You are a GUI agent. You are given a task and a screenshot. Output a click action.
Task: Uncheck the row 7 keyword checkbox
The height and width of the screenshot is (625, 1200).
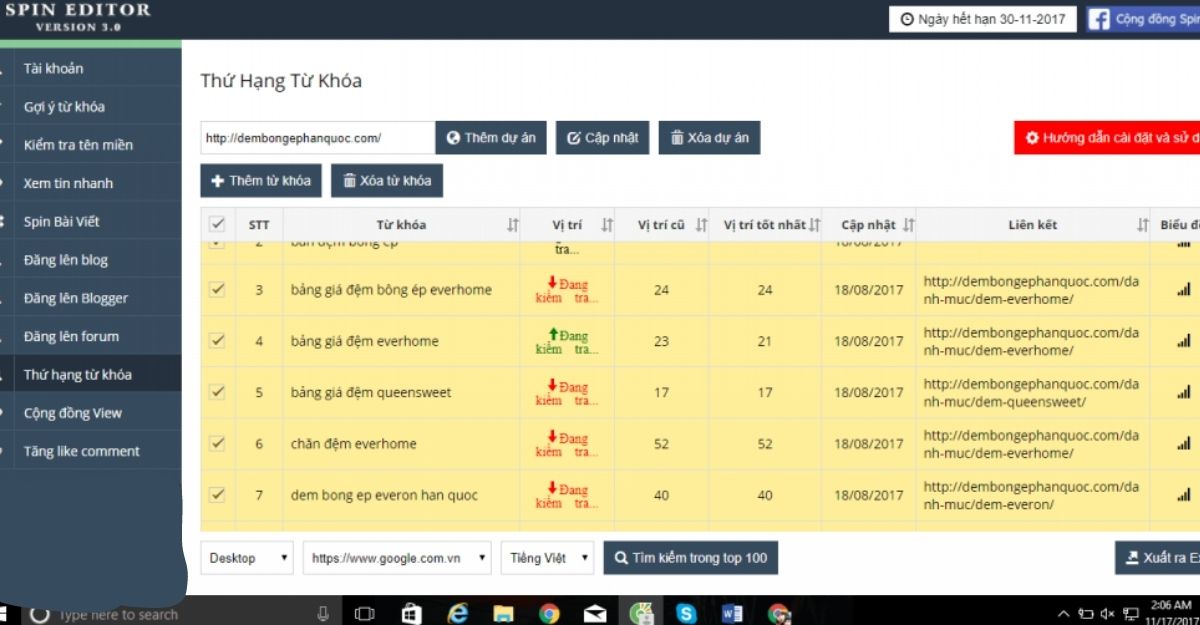point(217,495)
